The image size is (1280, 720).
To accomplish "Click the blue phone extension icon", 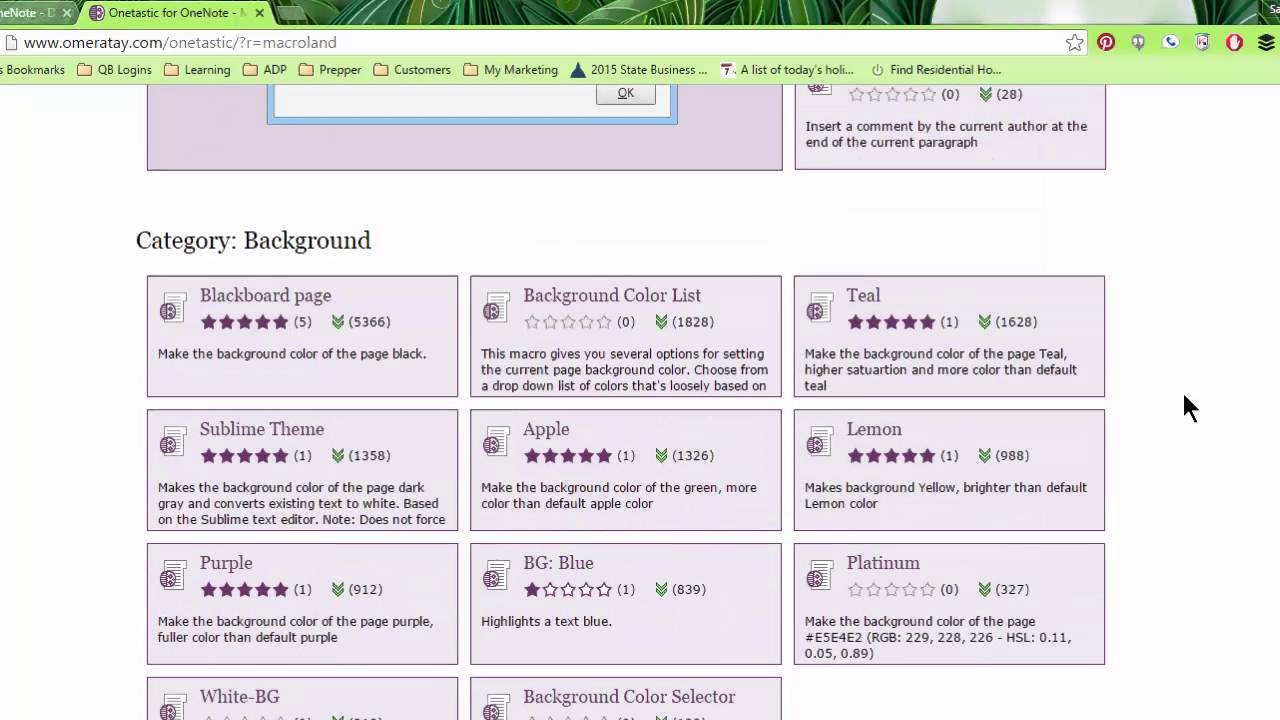I will [1171, 42].
